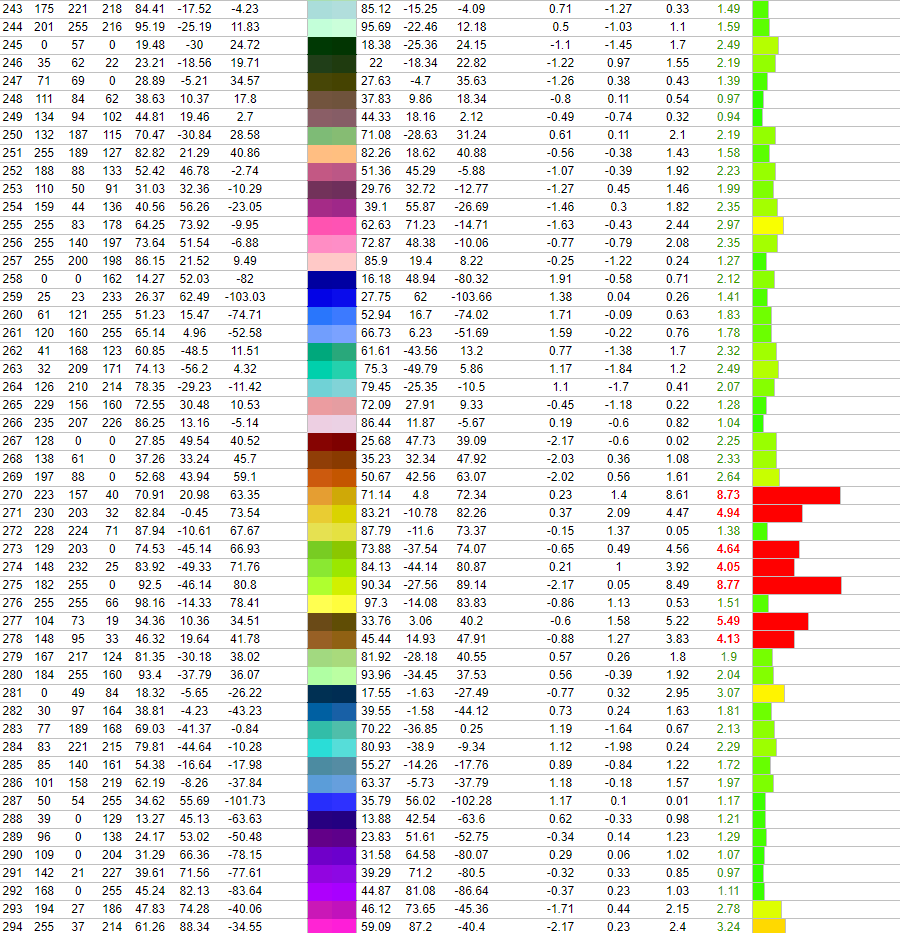This screenshot has width=900, height=933.
Task: Click the delta value 3.07
Action: [x=728, y=693]
